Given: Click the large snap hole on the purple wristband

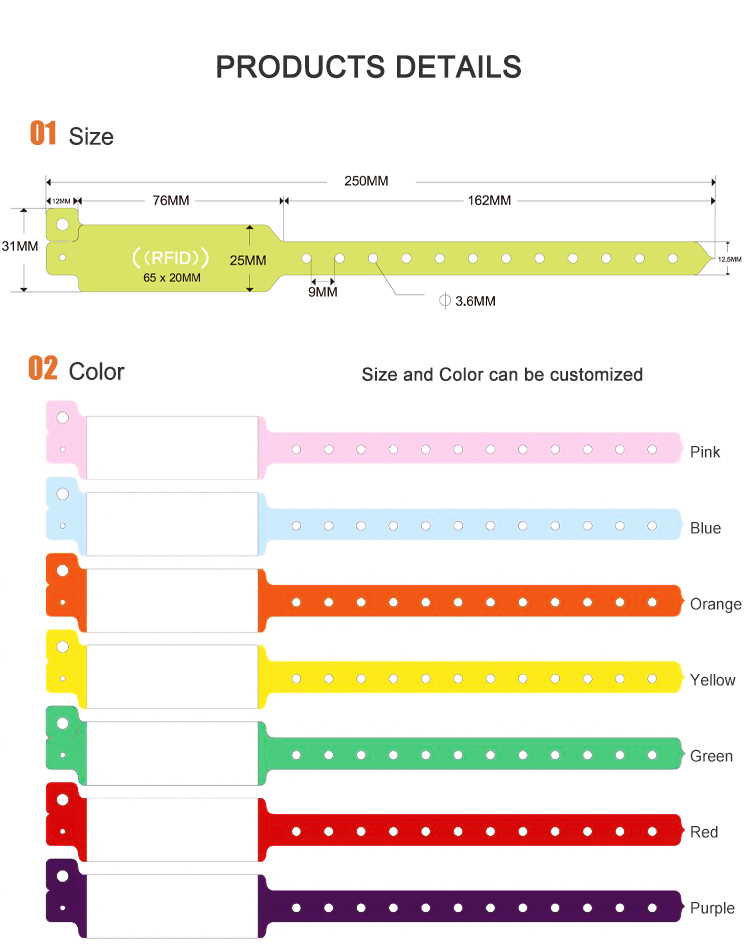Looking at the screenshot, I should coord(62,876).
